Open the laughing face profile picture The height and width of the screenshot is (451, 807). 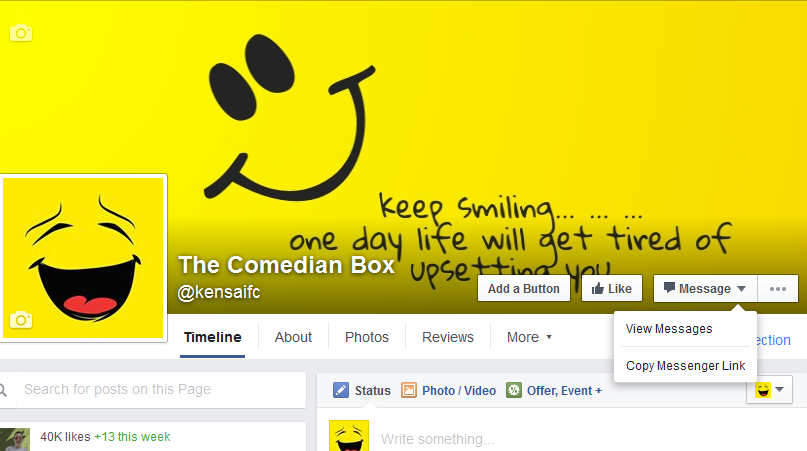(x=83, y=258)
